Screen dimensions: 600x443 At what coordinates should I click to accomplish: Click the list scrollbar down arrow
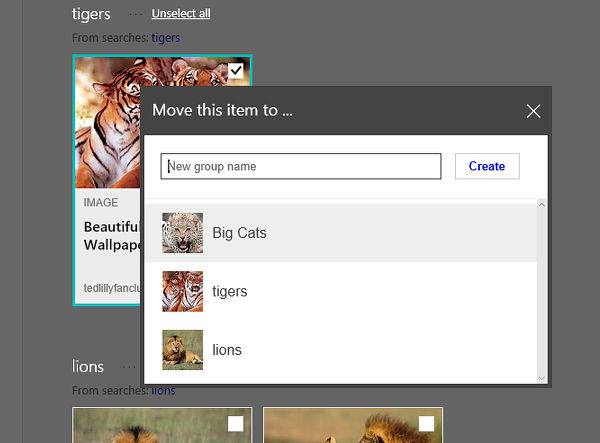click(x=541, y=378)
